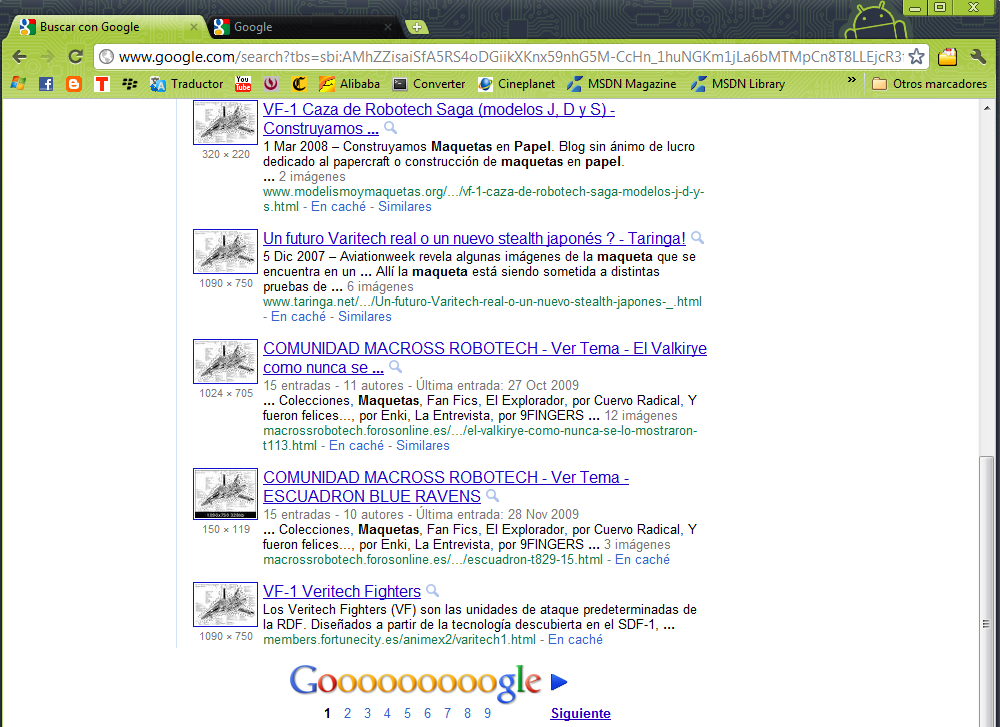
Task: Open the Taringa Varitech stealth result
Action: (474, 239)
